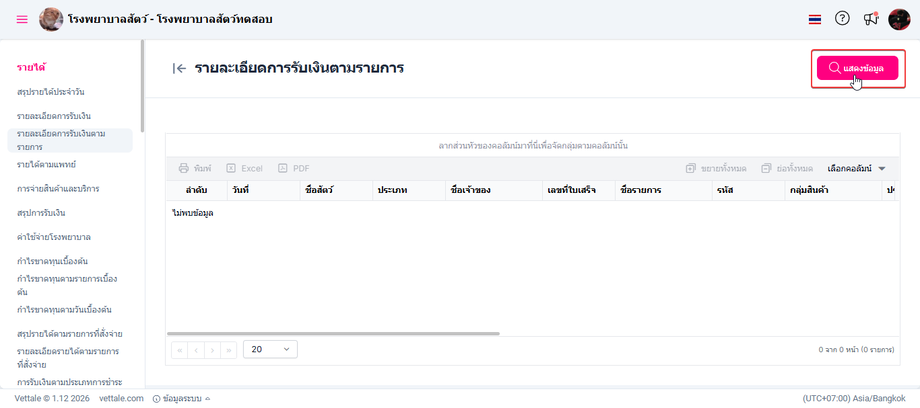The height and width of the screenshot is (408, 920).
Task: Export the table to Excel
Action: (245, 168)
